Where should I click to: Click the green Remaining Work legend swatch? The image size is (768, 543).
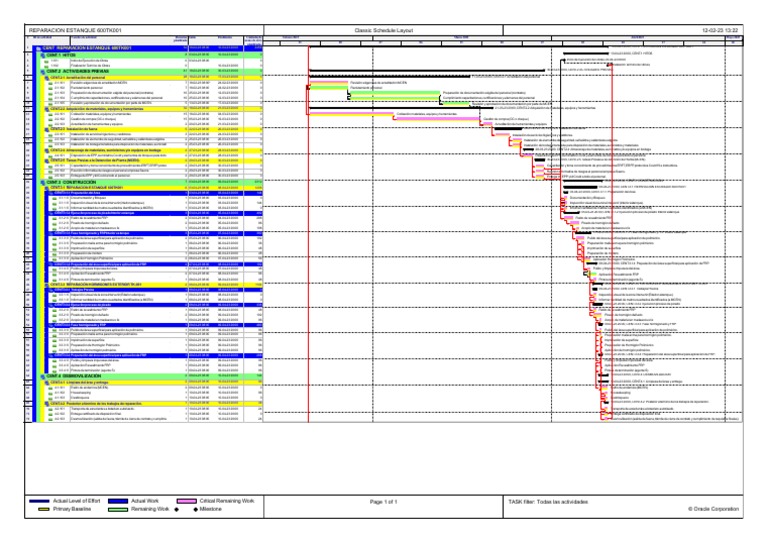118,509
